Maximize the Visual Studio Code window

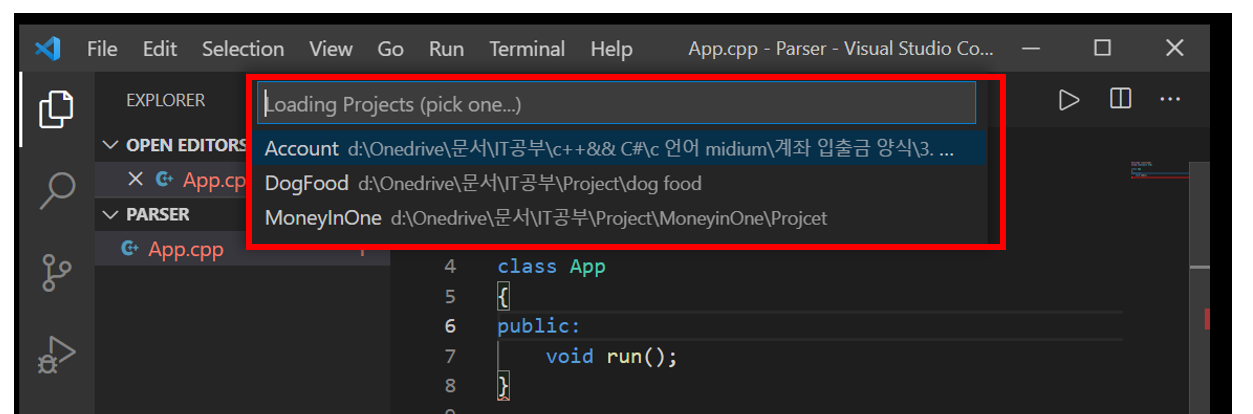click(x=1102, y=48)
